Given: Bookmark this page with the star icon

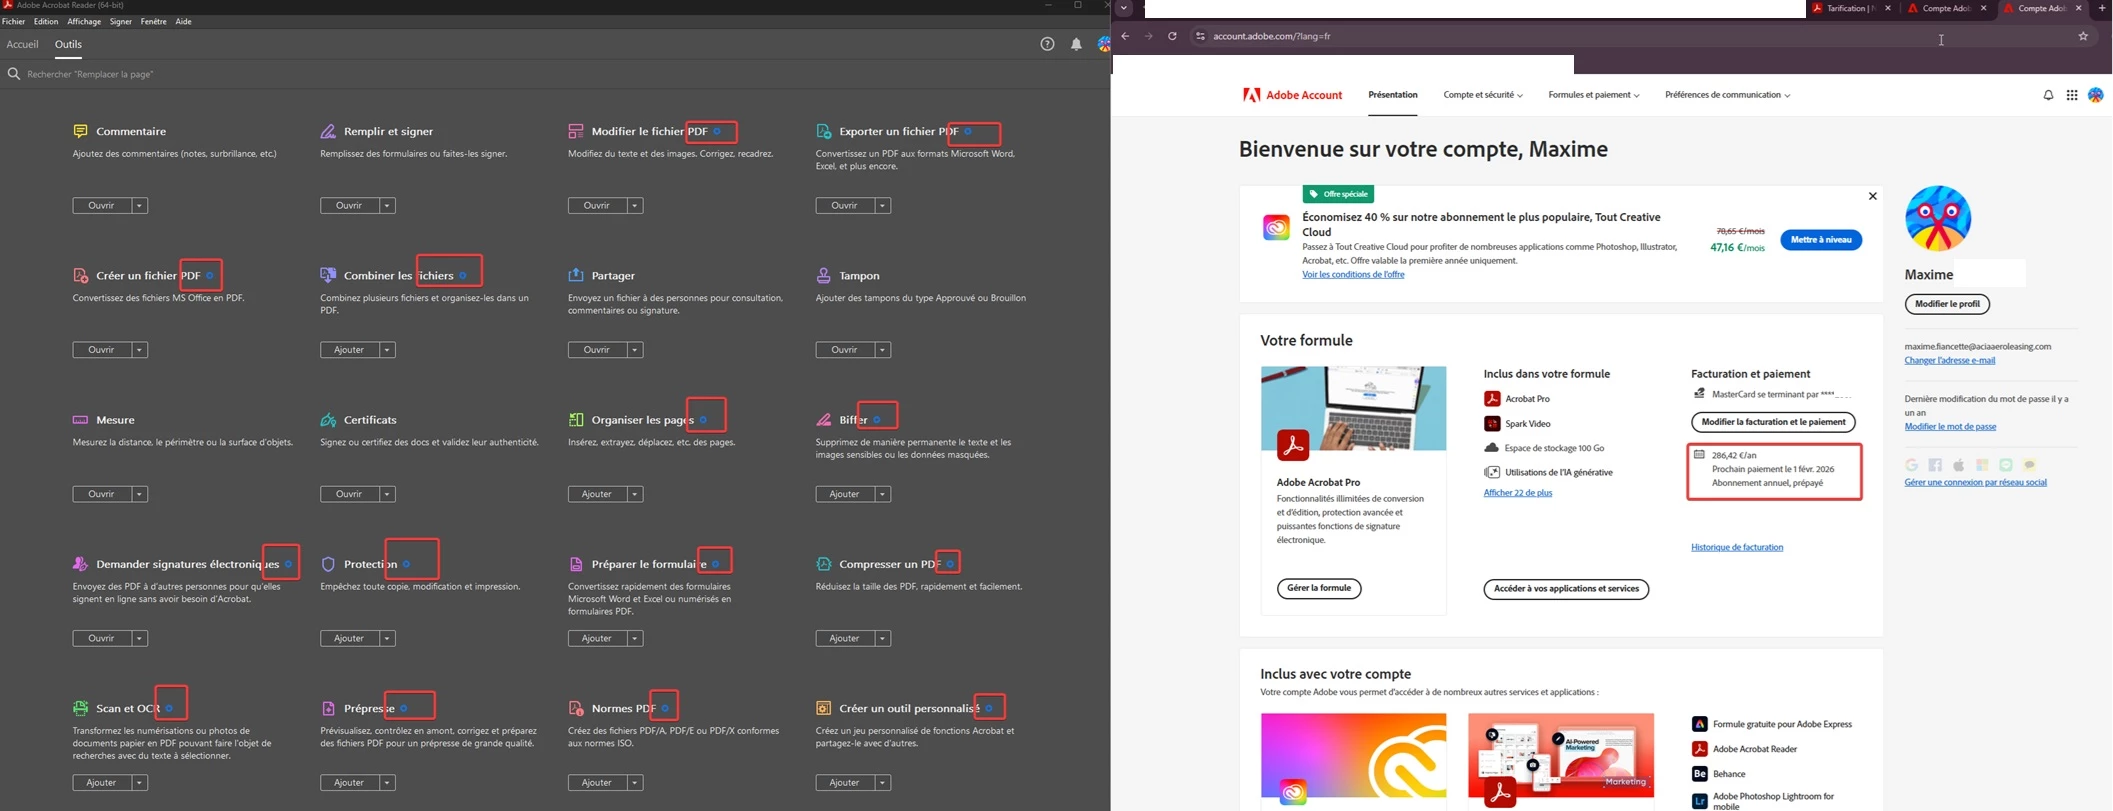Looking at the screenshot, I should [2083, 37].
